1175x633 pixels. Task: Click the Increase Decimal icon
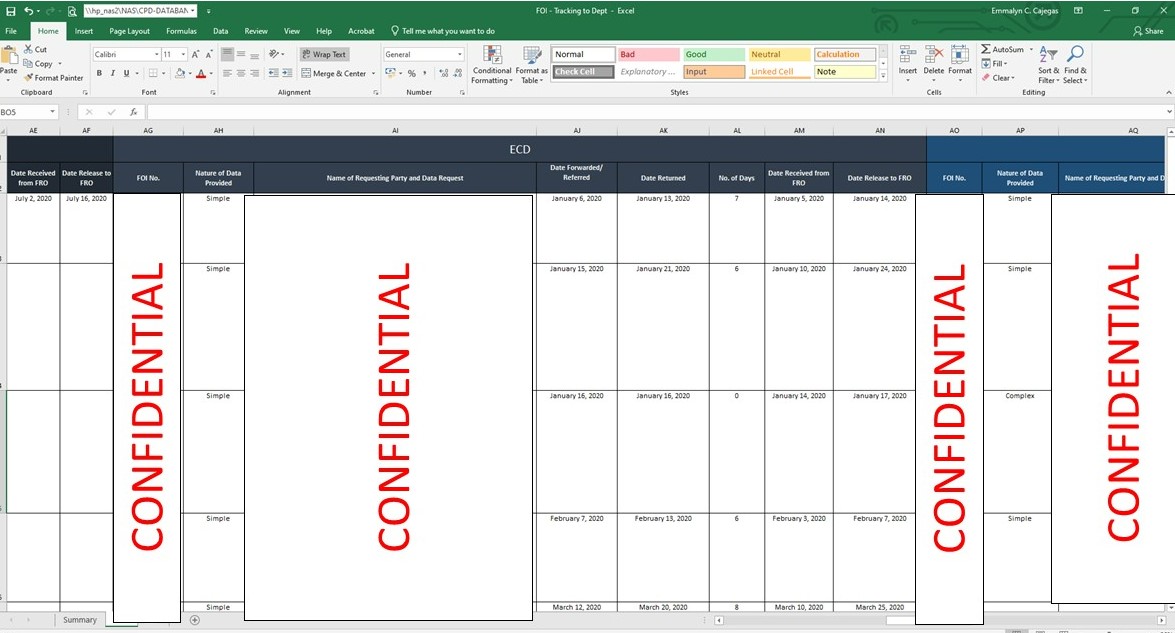tap(444, 73)
